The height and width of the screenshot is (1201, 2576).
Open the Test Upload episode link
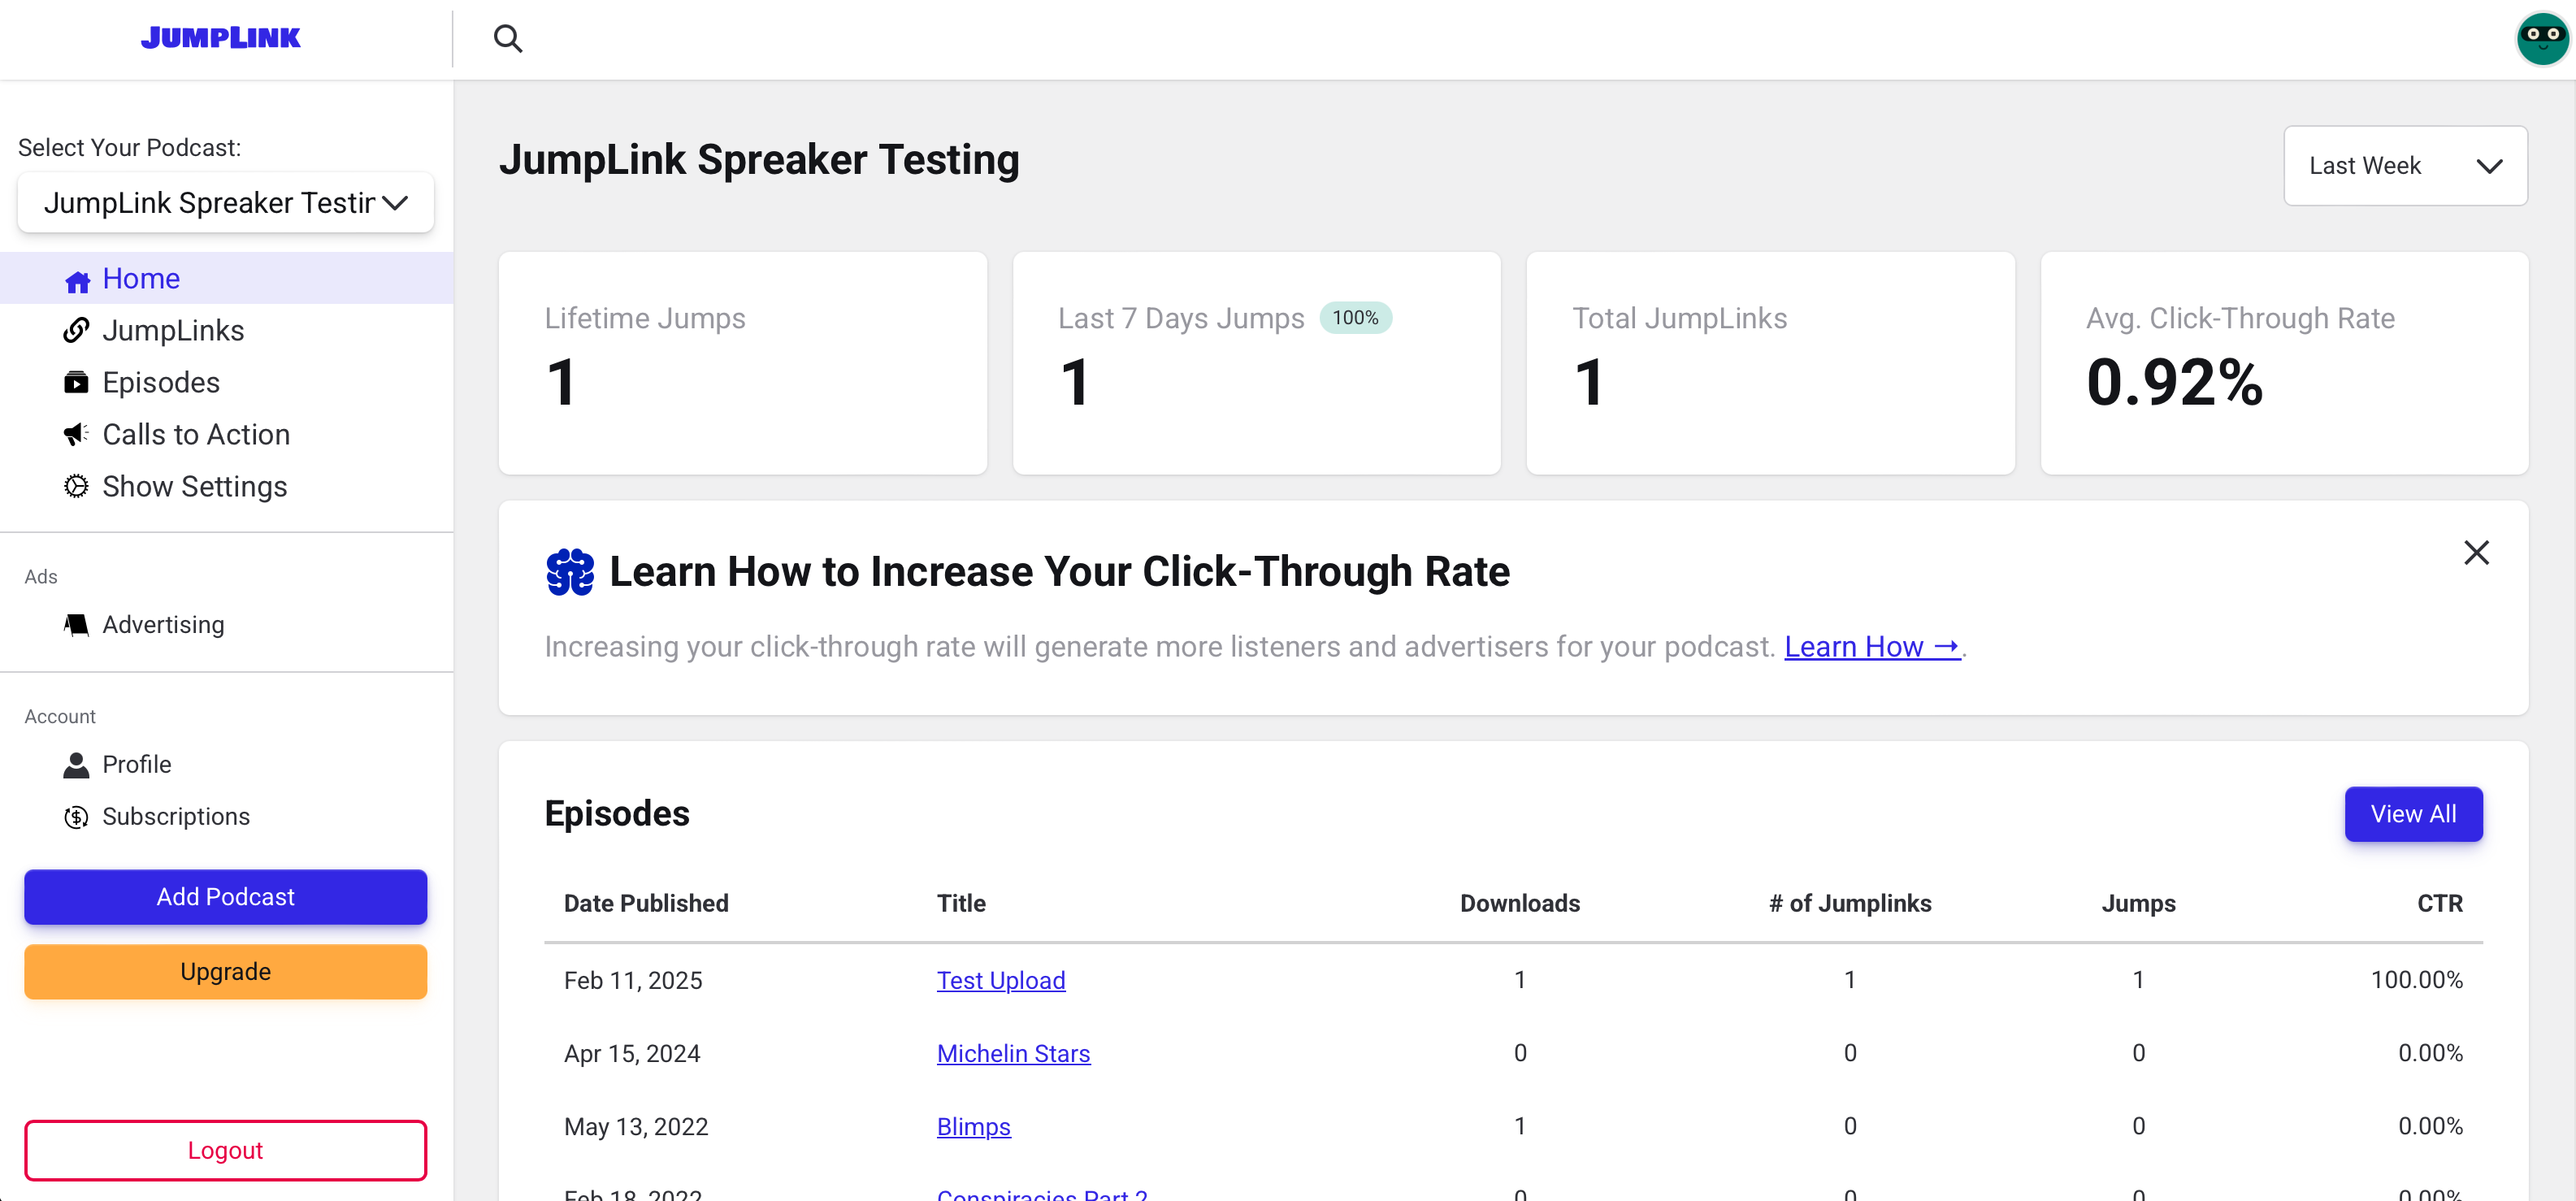(999, 979)
